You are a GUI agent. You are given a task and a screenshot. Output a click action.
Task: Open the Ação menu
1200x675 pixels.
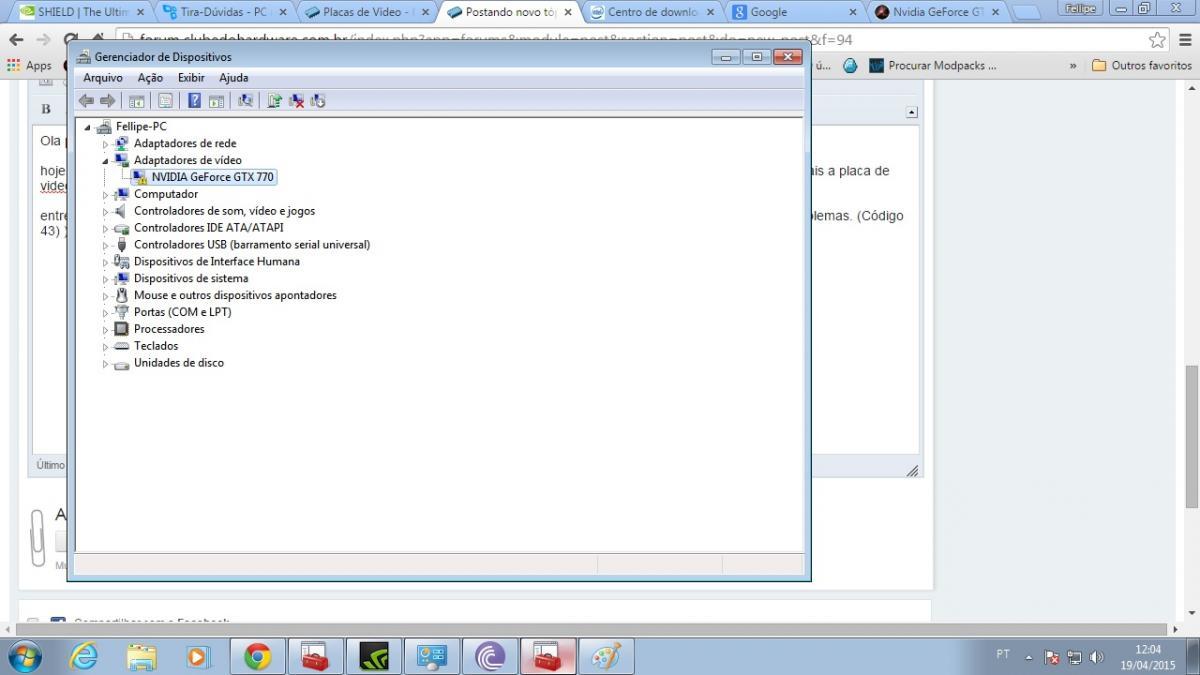[150, 78]
